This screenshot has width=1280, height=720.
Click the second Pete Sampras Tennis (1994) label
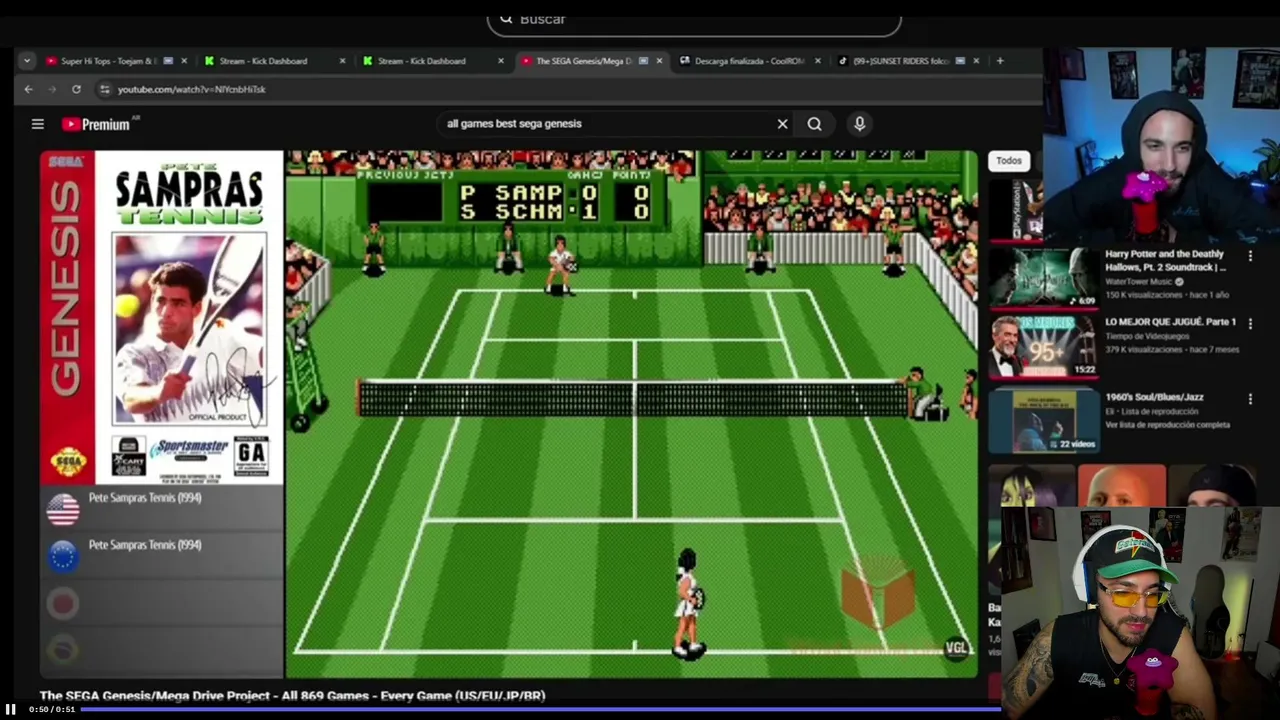point(145,545)
